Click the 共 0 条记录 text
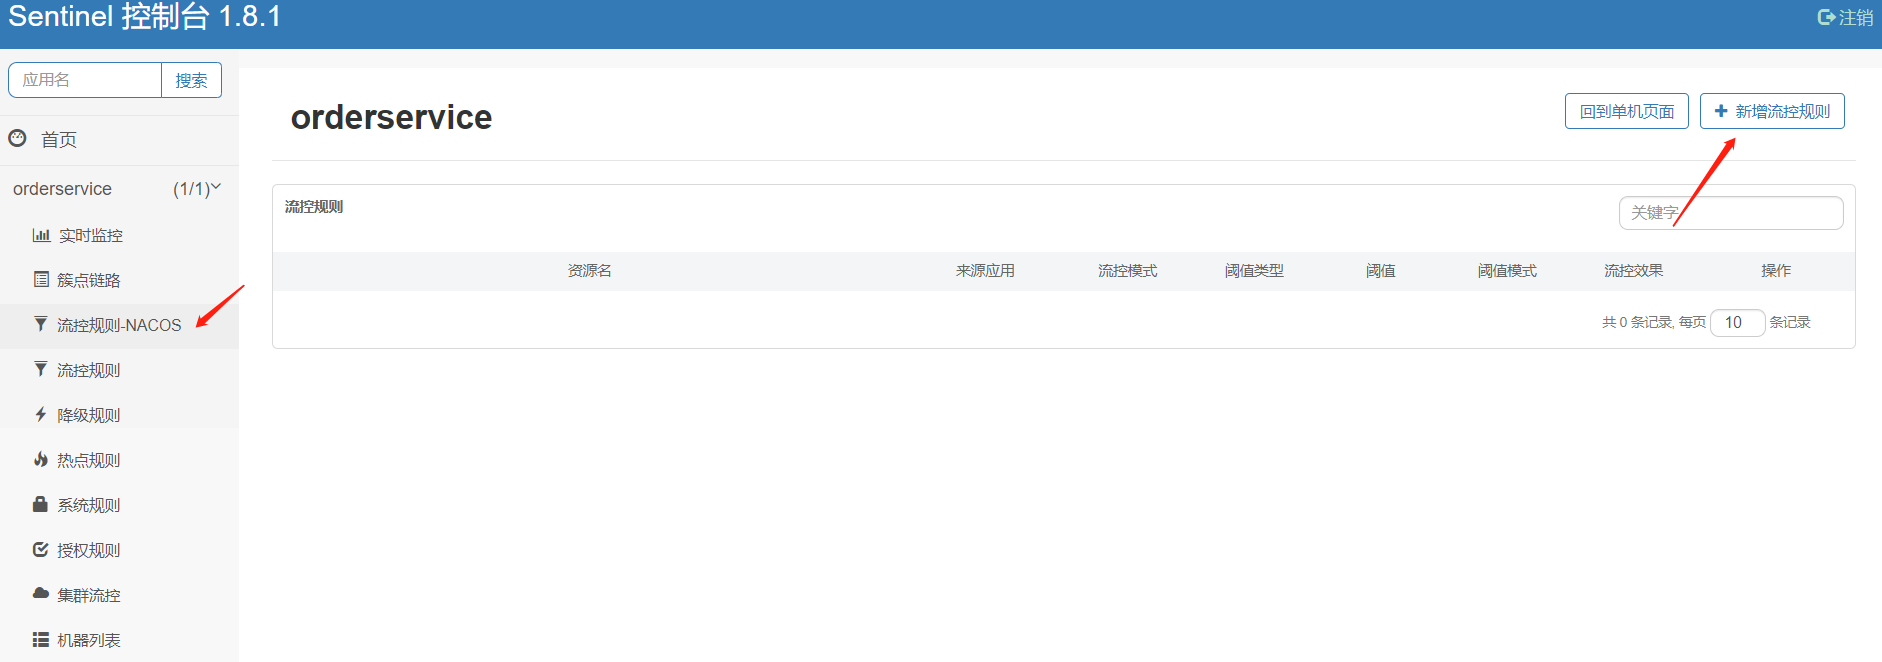Viewport: 1882px width, 662px height. coord(1637,322)
